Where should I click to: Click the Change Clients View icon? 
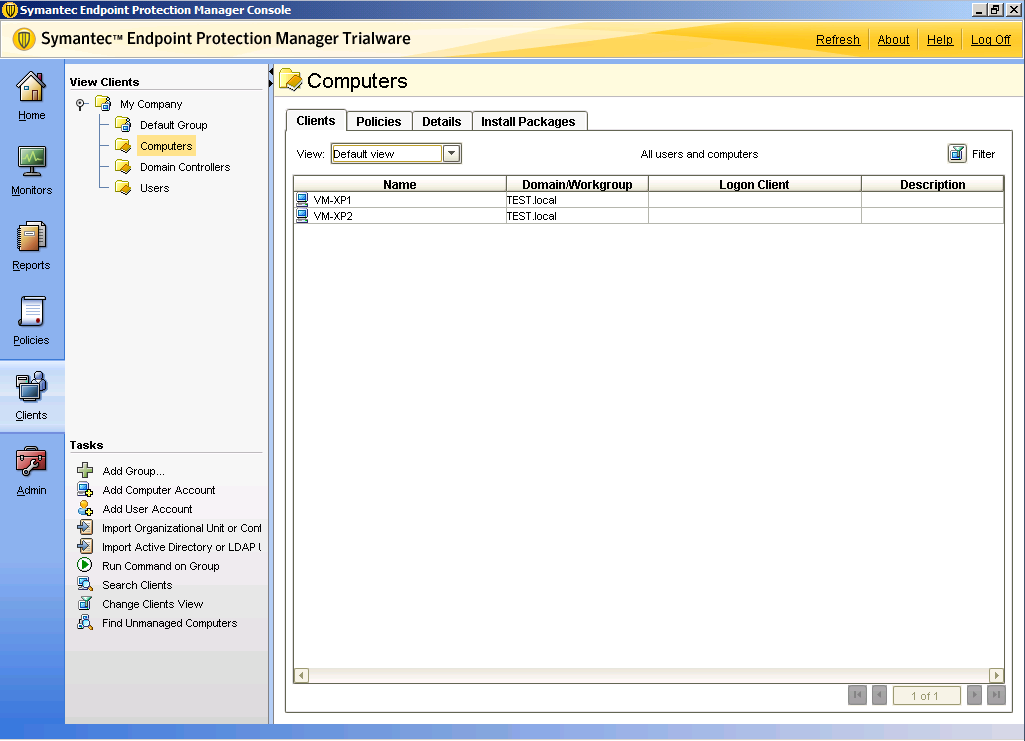85,603
